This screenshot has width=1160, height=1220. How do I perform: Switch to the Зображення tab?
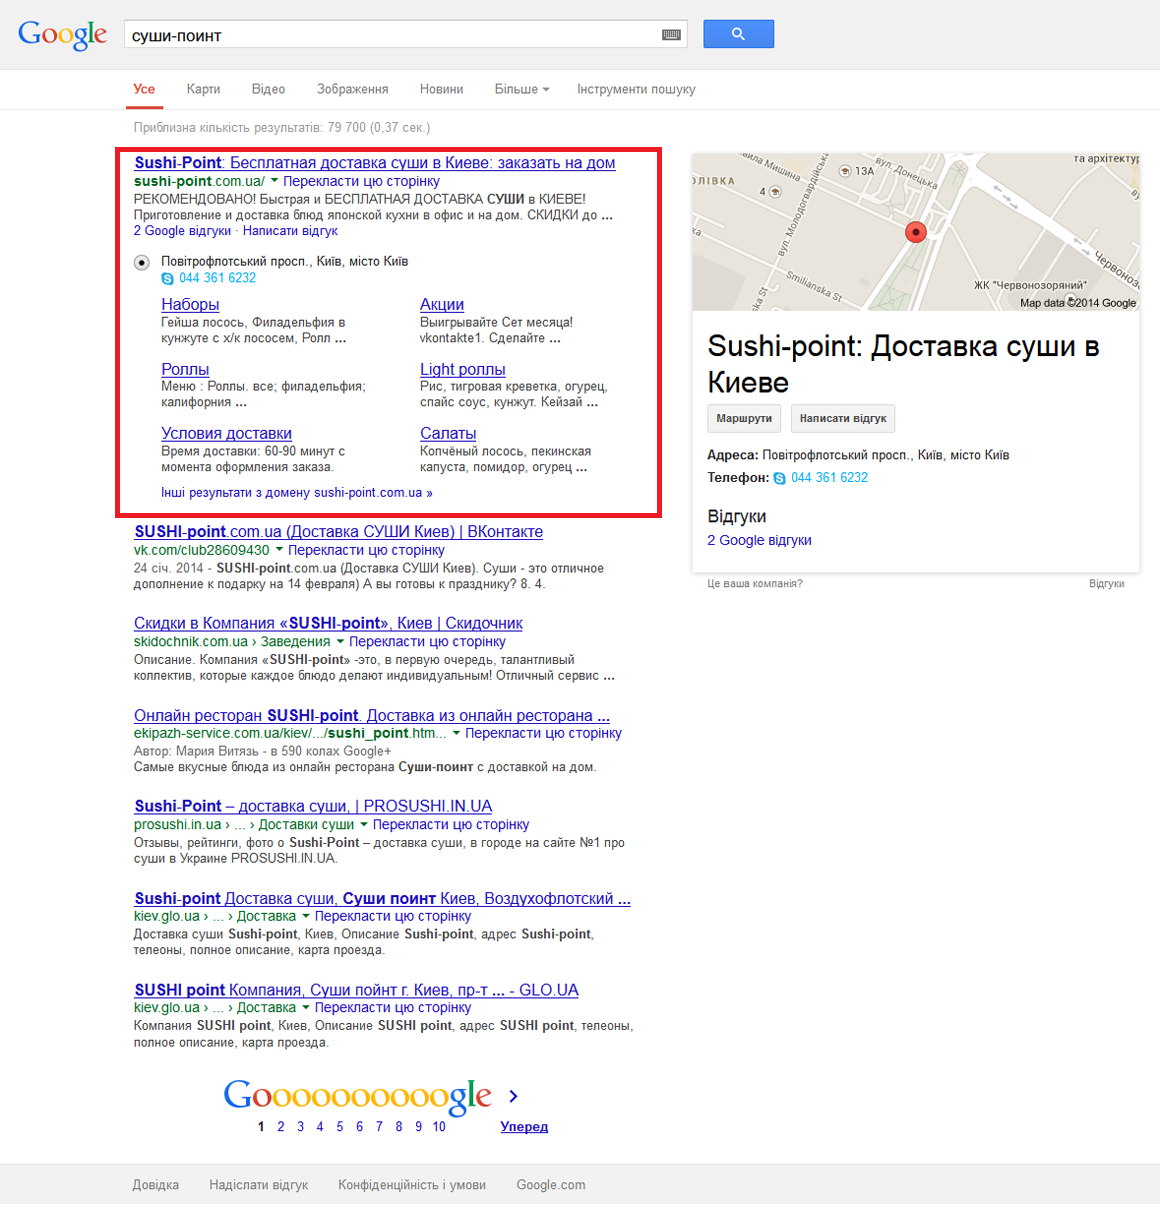click(x=352, y=89)
